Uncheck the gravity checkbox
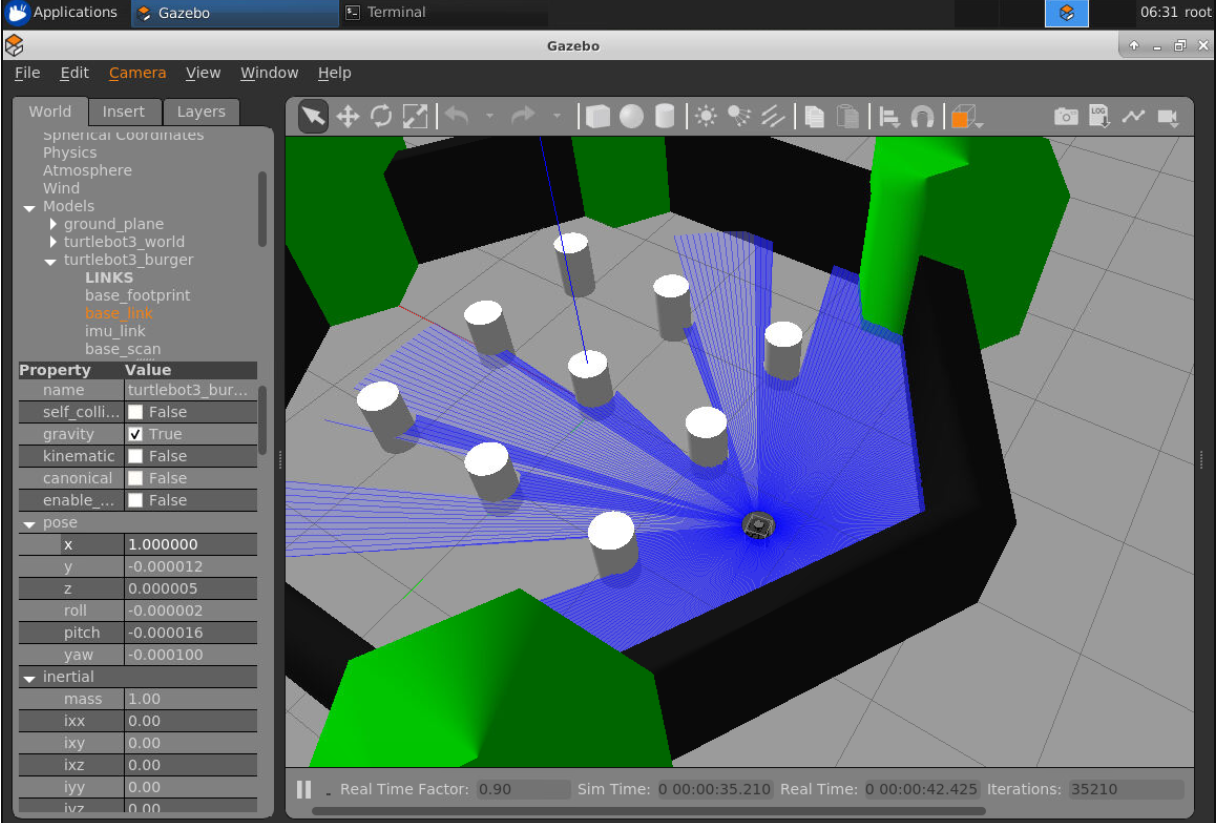Image resolution: width=1216 pixels, height=823 pixels. (x=135, y=434)
